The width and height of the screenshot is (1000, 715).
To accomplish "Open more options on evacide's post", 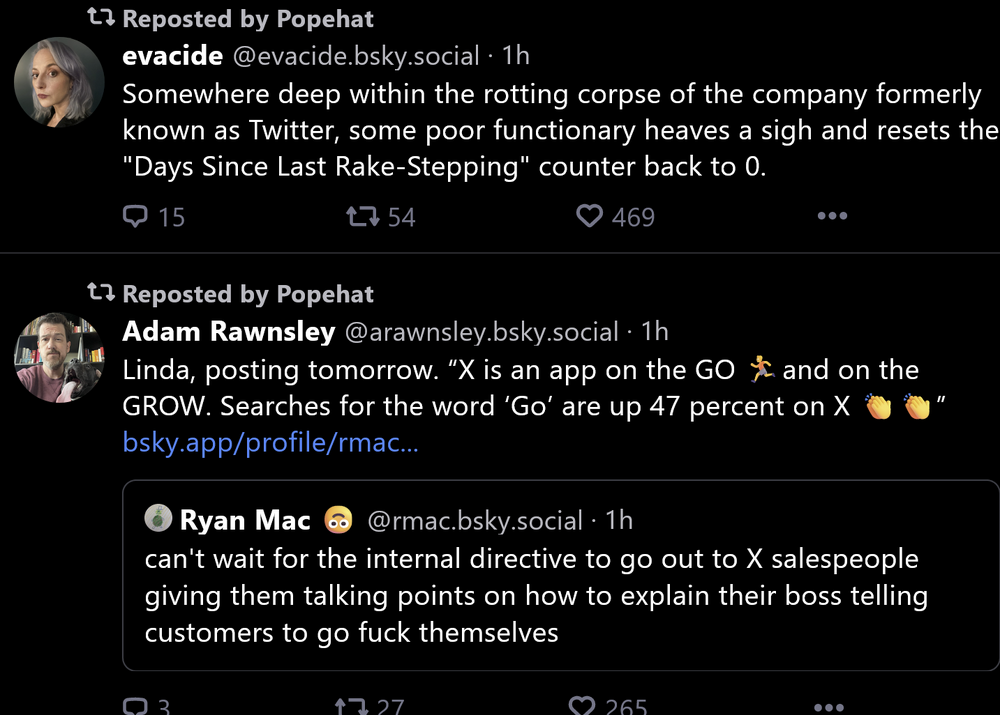I will coord(832,216).
